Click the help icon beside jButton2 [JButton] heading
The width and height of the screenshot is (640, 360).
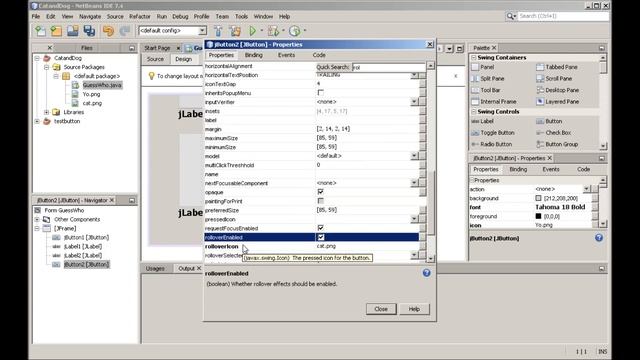click(x=599, y=238)
